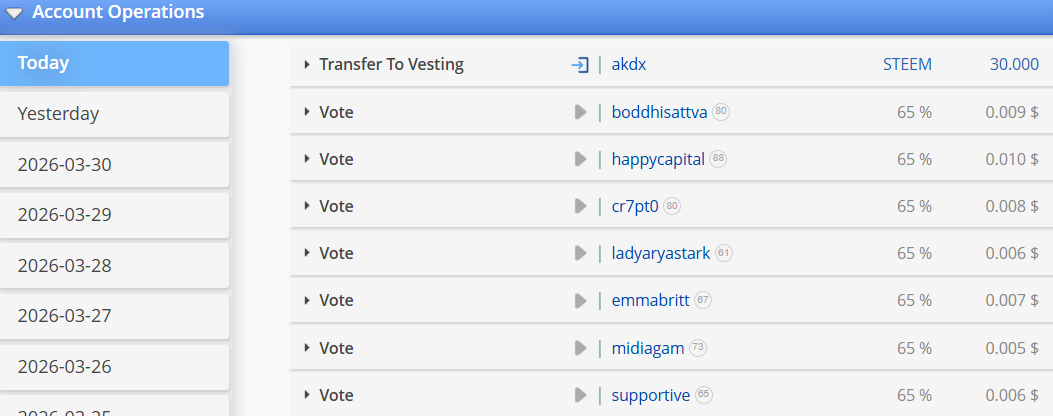Image resolution: width=1053 pixels, height=416 pixels.
Task: Click the play arrow icon beside ladyaryastark
Action: coord(580,253)
